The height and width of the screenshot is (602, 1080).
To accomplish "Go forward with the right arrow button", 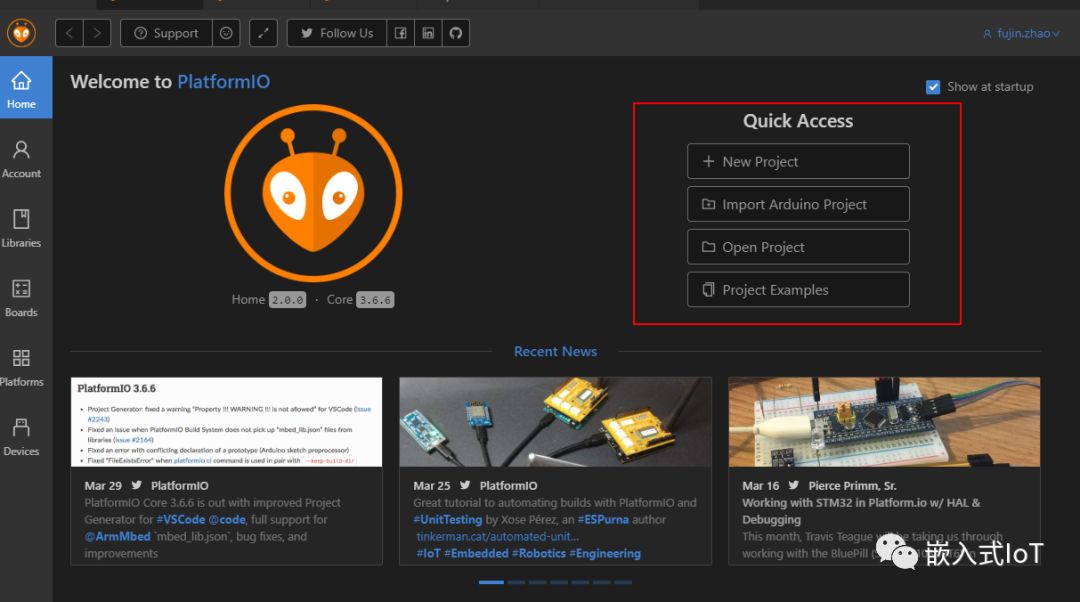I will pos(97,33).
